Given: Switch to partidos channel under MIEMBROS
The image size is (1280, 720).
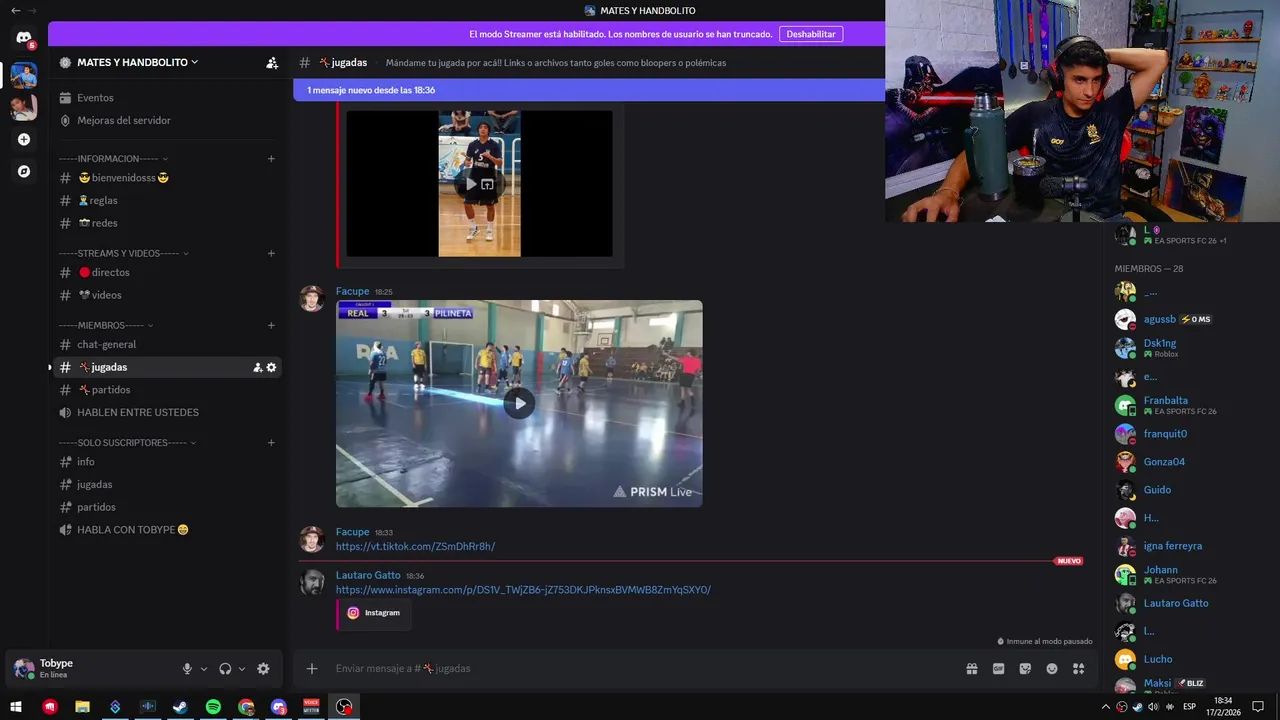Looking at the screenshot, I should pyautogui.click(x=166, y=390).
